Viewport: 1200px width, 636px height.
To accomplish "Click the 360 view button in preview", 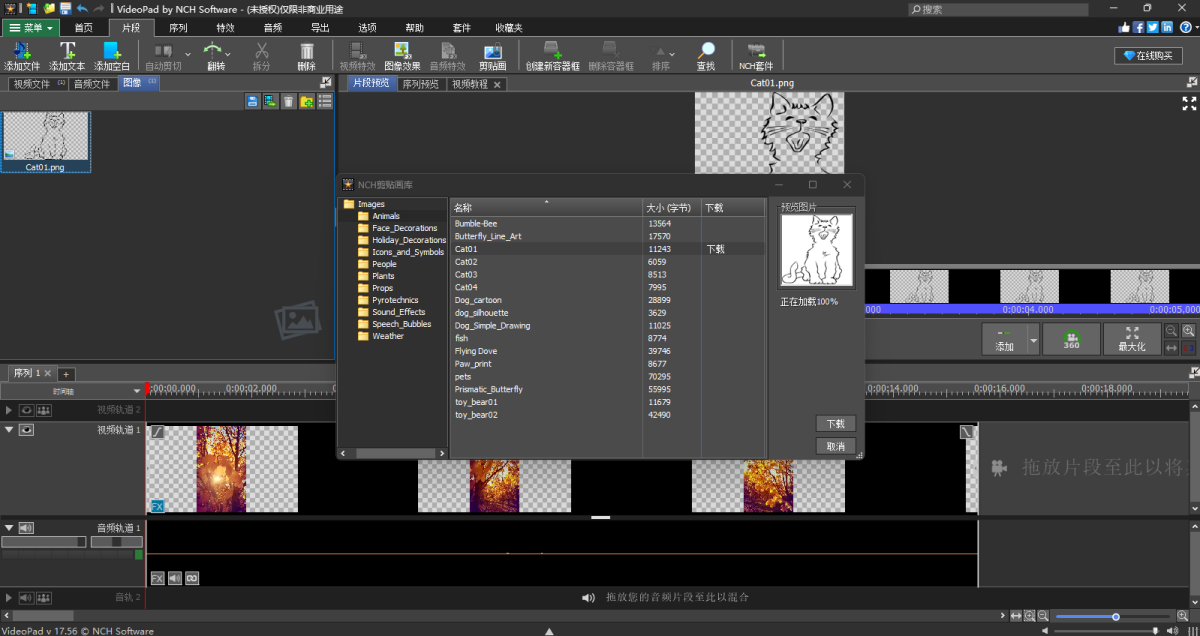I will (1071, 339).
